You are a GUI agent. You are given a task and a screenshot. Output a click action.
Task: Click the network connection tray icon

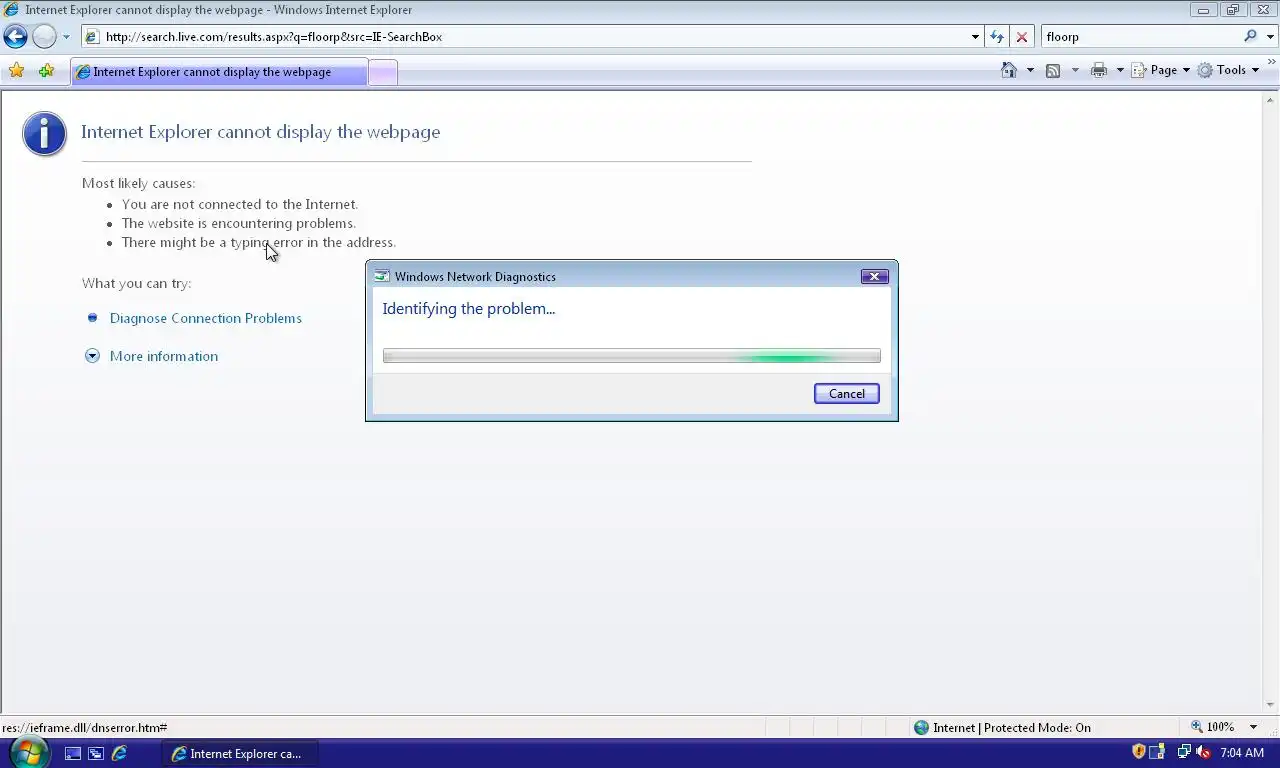click(1184, 752)
